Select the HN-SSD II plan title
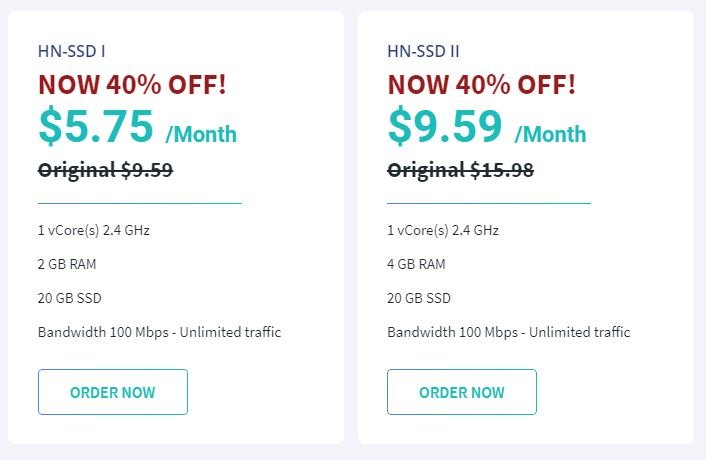This screenshot has width=706, height=460. click(x=424, y=51)
